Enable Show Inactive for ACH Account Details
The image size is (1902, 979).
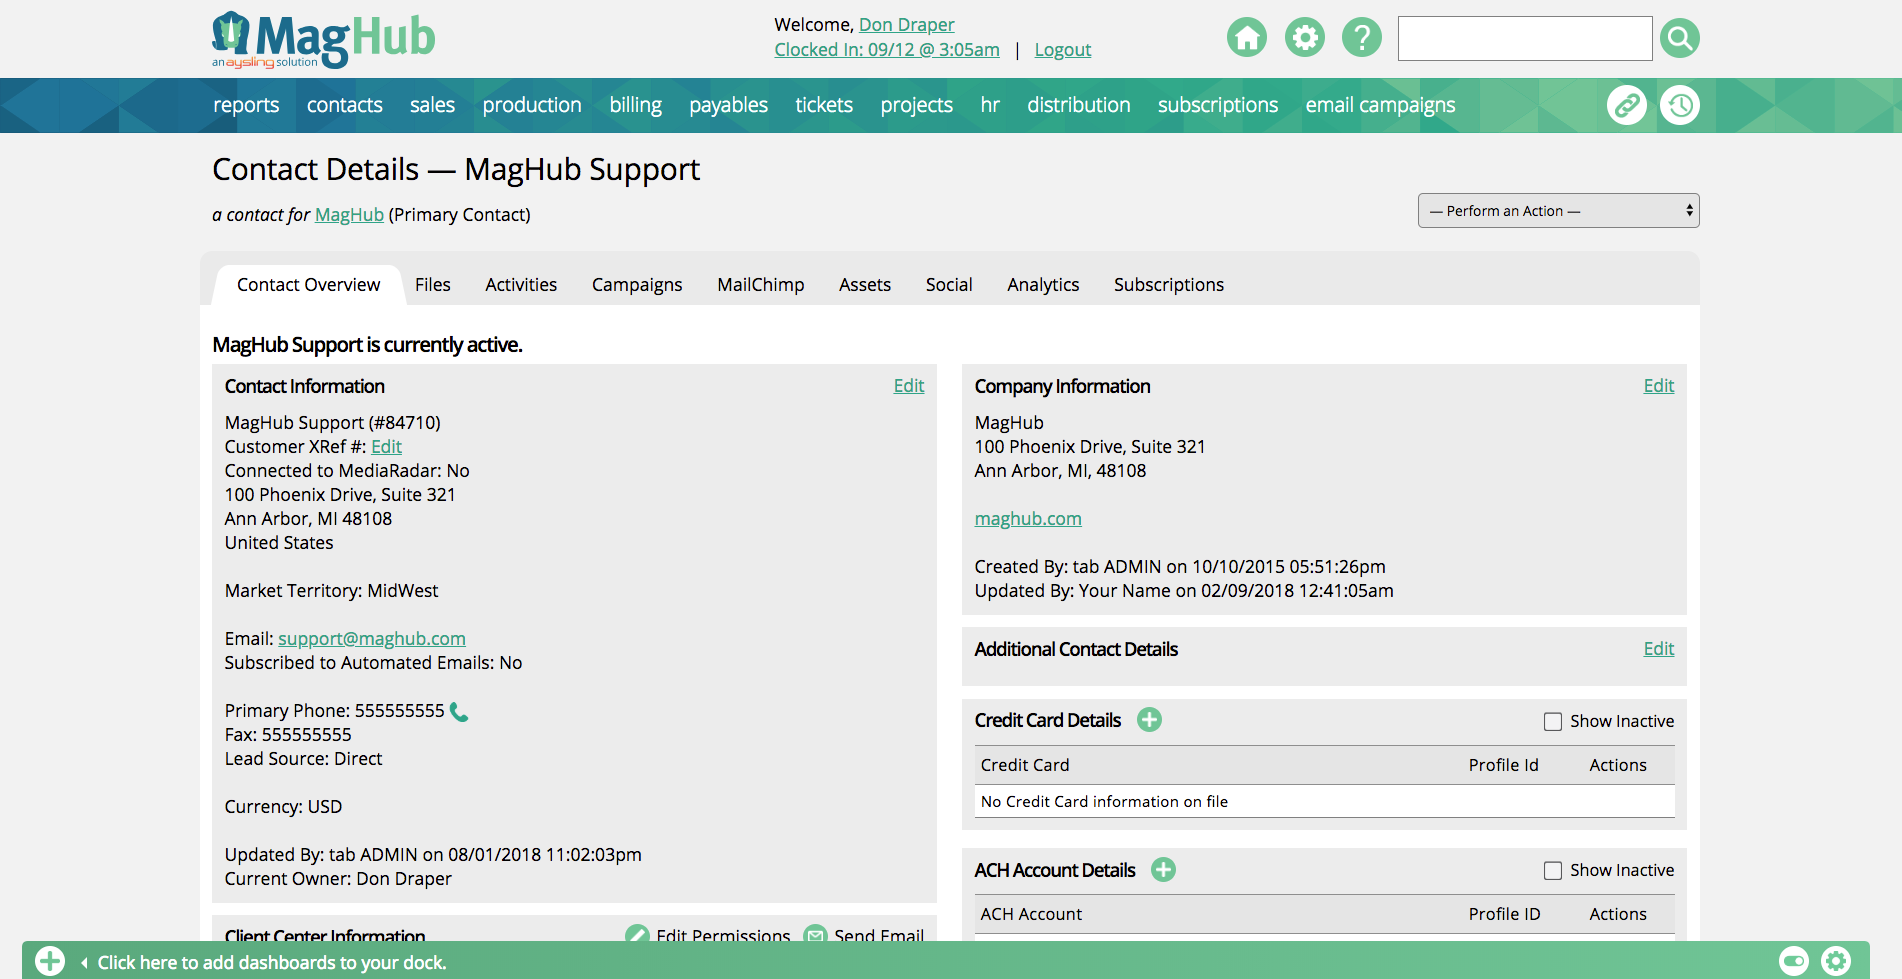(x=1552, y=871)
